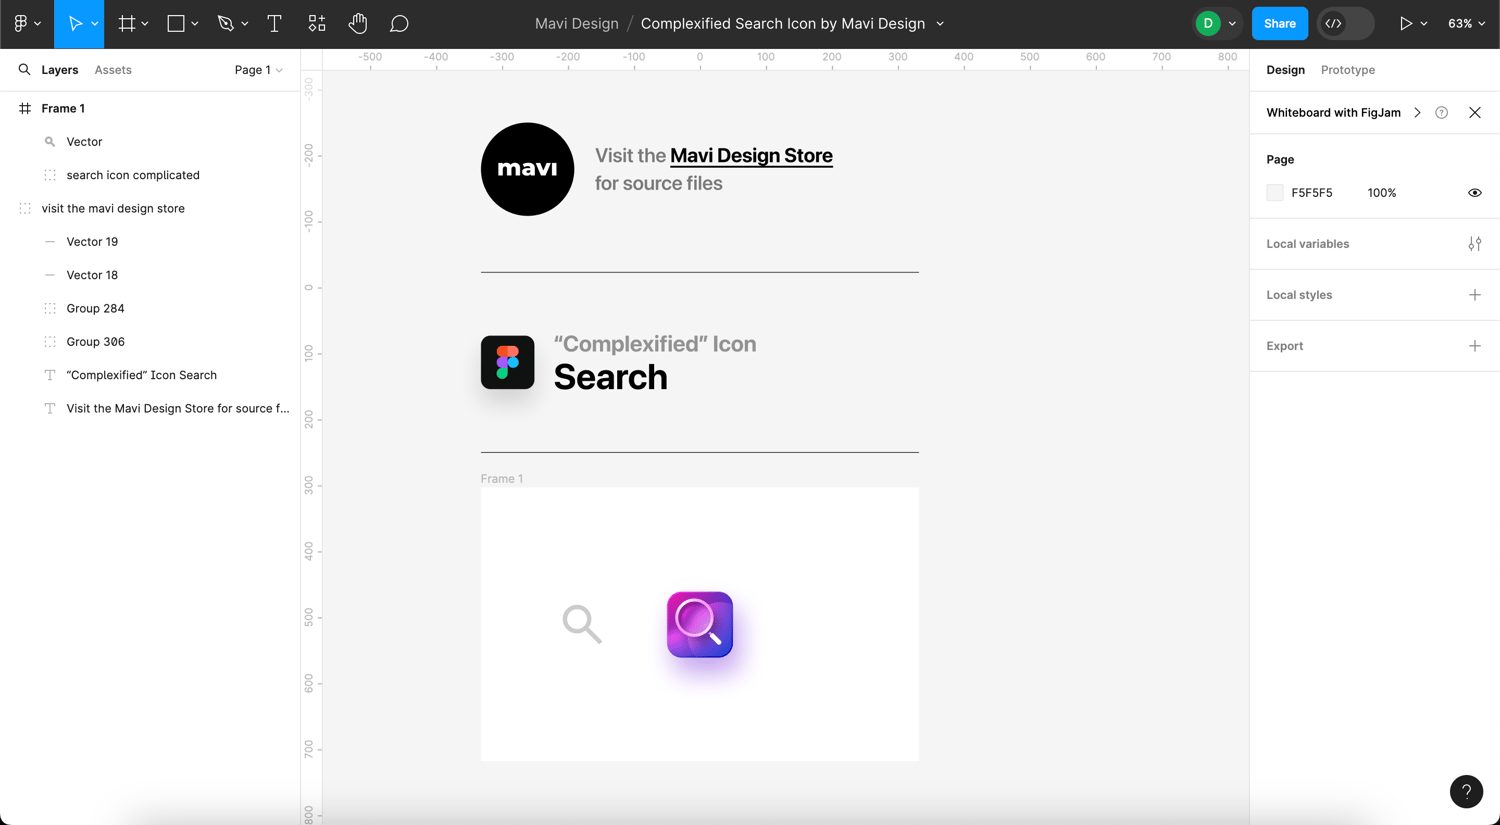This screenshot has height=825, width=1500.
Task: Search layers with the magnifier icon
Action: coord(24,70)
